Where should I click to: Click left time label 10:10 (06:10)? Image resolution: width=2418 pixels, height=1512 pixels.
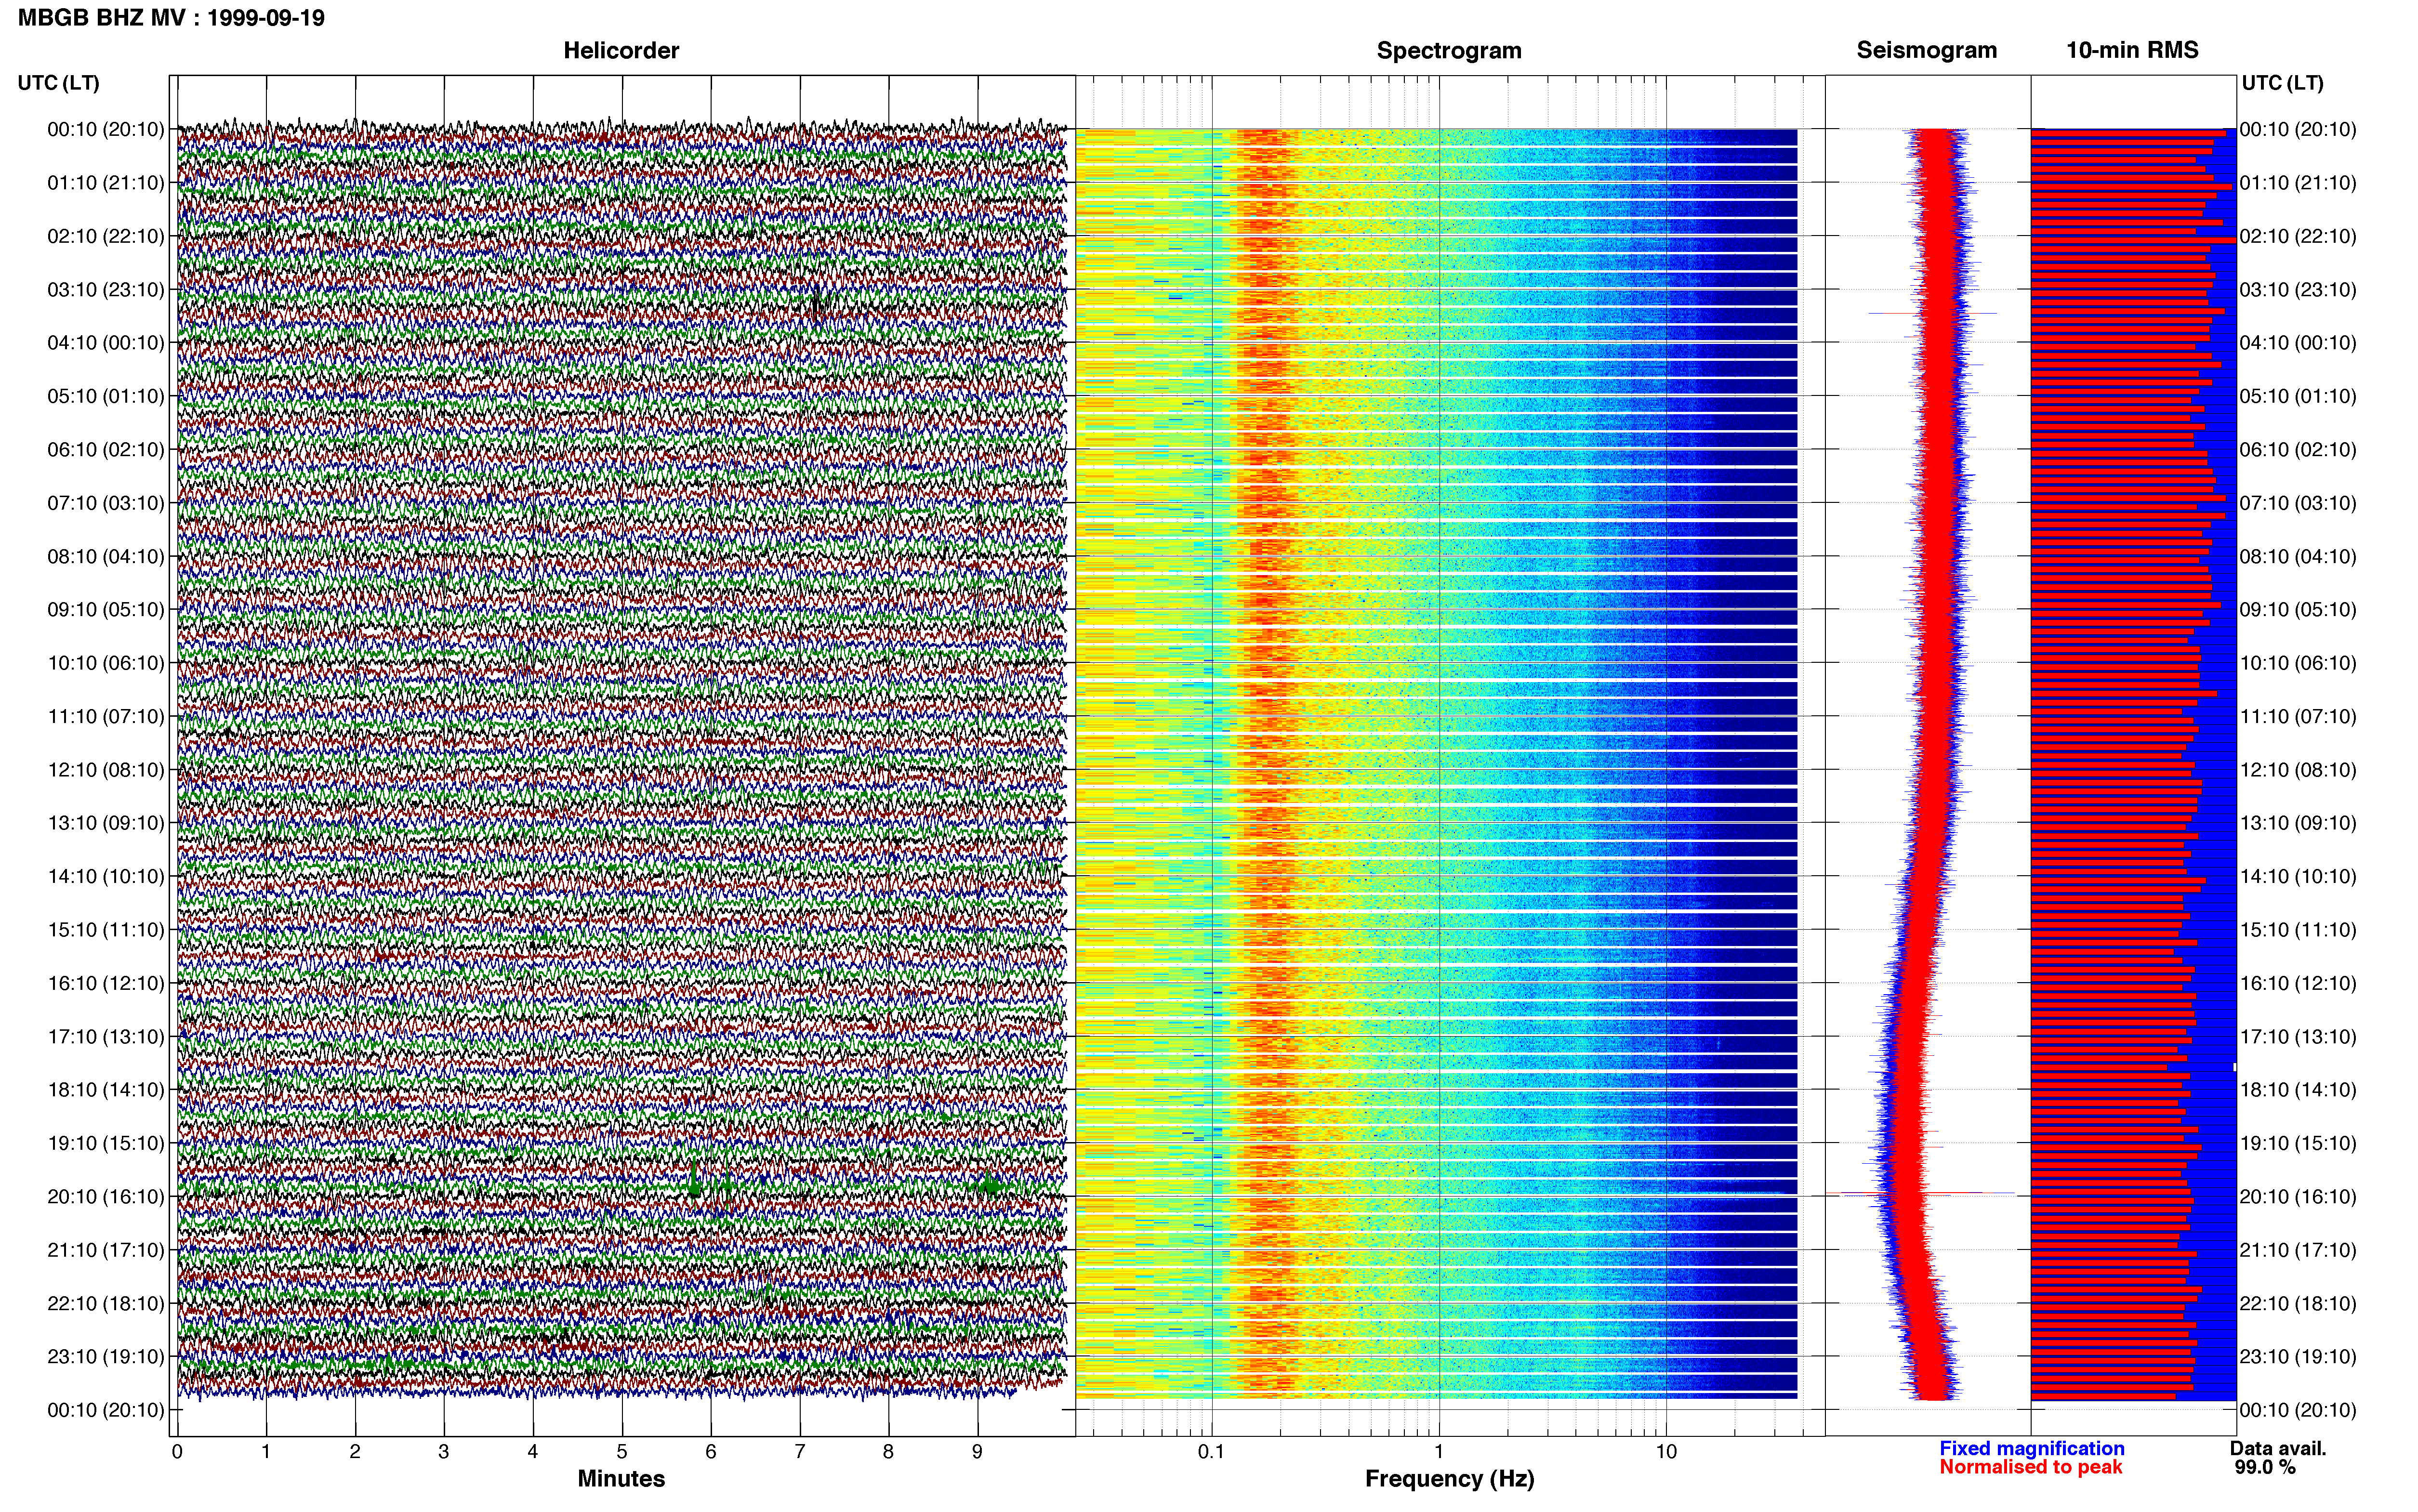click(x=106, y=663)
